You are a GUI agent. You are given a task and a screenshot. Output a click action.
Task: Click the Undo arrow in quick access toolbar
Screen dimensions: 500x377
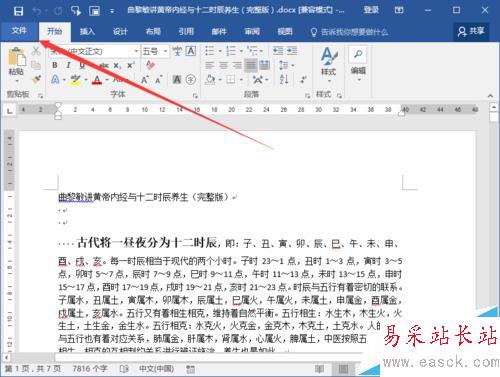point(36,11)
